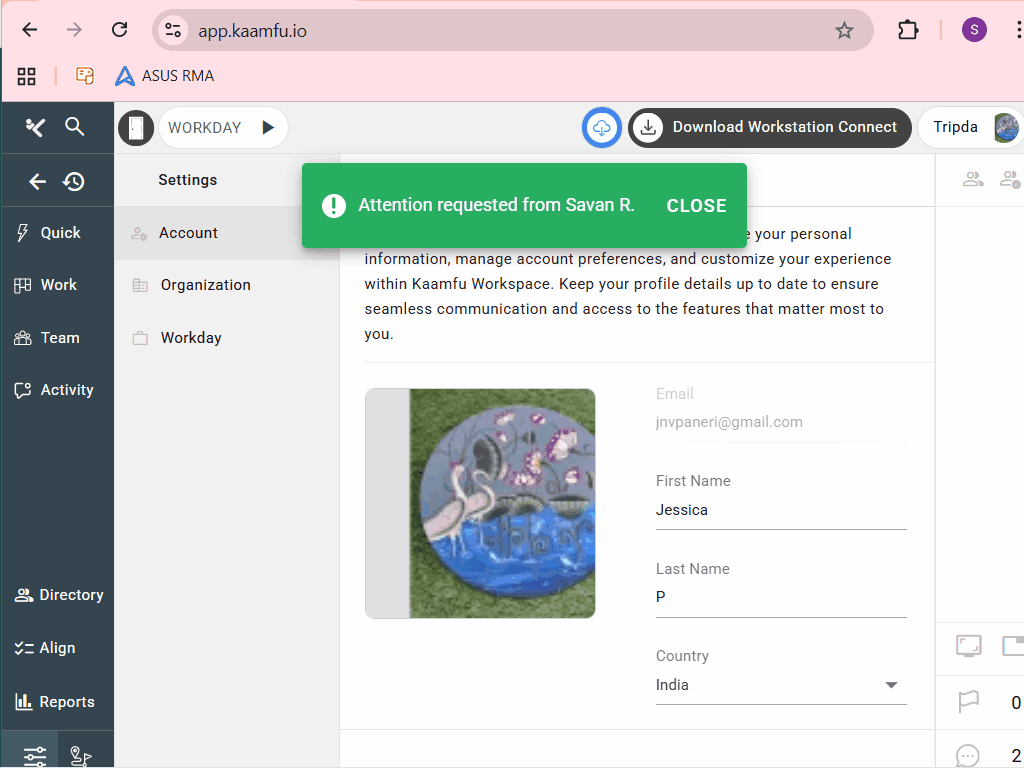This screenshot has width=1024, height=768.
Task: Open the history clock icon
Action: [73, 181]
